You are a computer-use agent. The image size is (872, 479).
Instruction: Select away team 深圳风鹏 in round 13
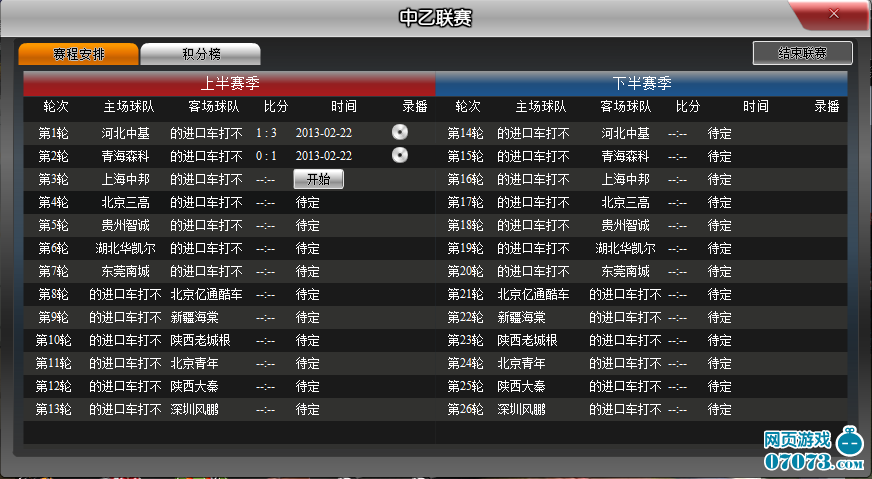194,410
